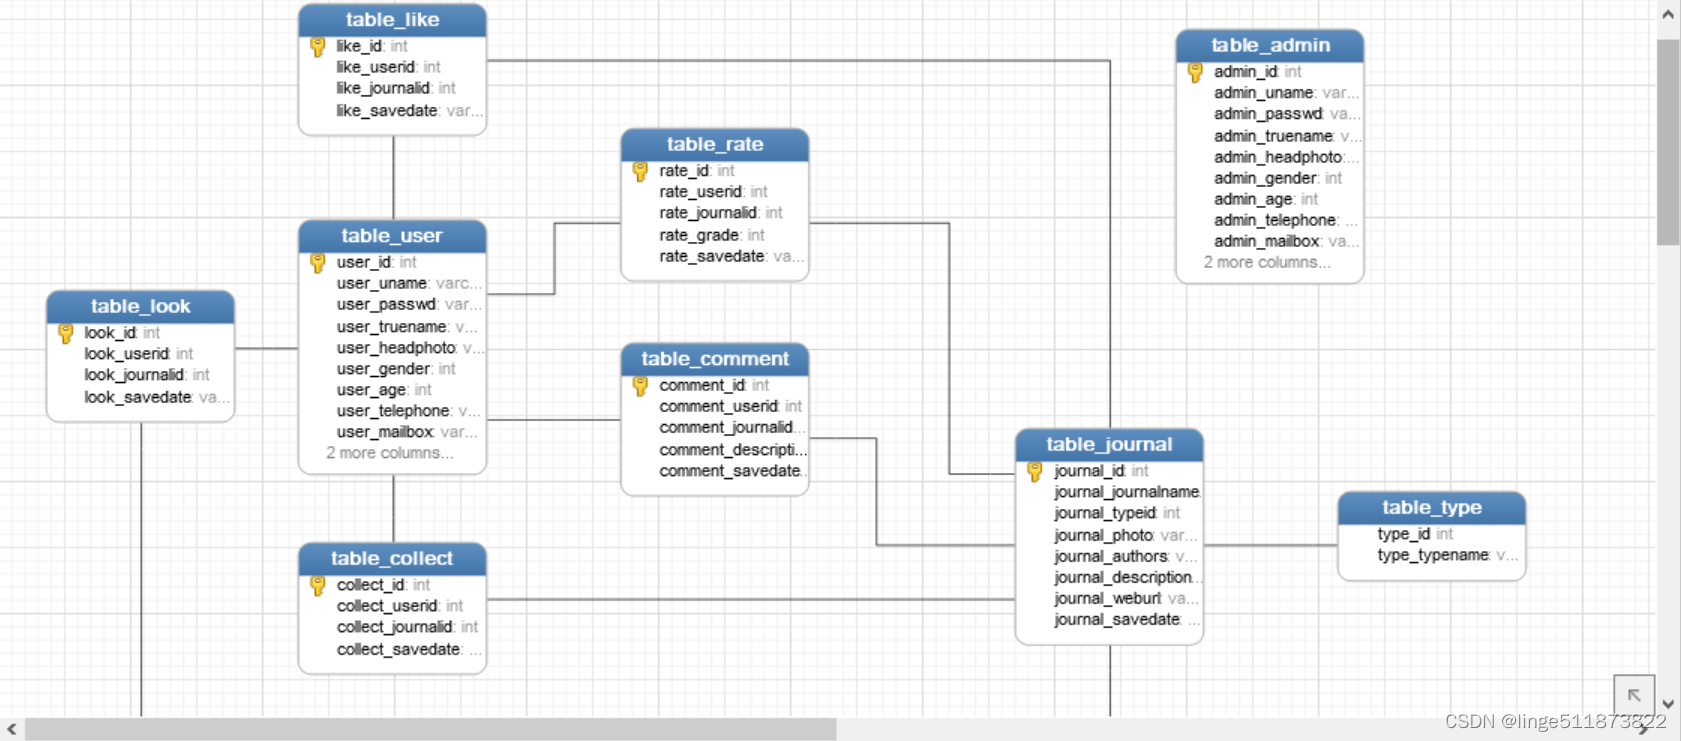The image size is (1681, 741).
Task: Select the table_user header
Action: click(x=393, y=236)
